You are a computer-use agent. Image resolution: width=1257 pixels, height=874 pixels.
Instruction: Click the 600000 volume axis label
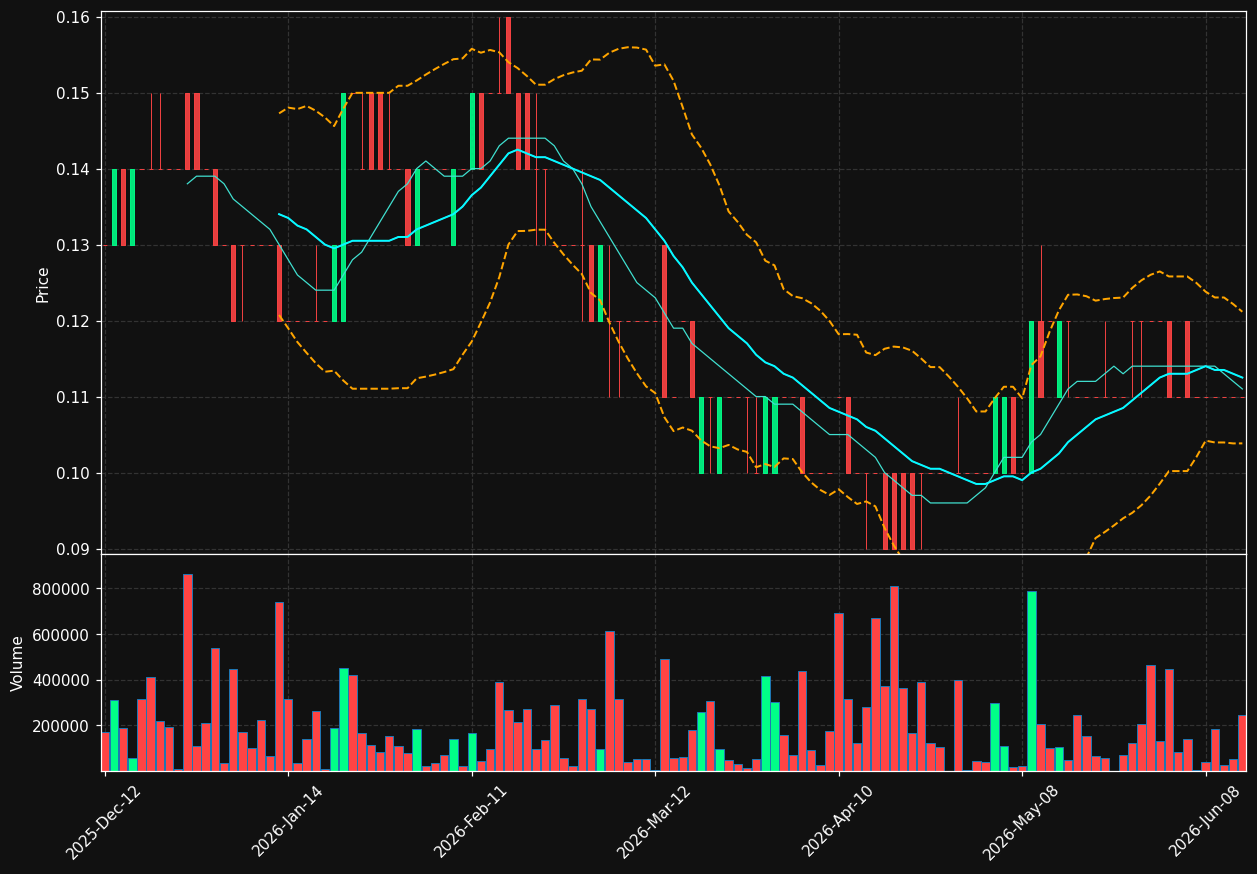click(x=61, y=635)
